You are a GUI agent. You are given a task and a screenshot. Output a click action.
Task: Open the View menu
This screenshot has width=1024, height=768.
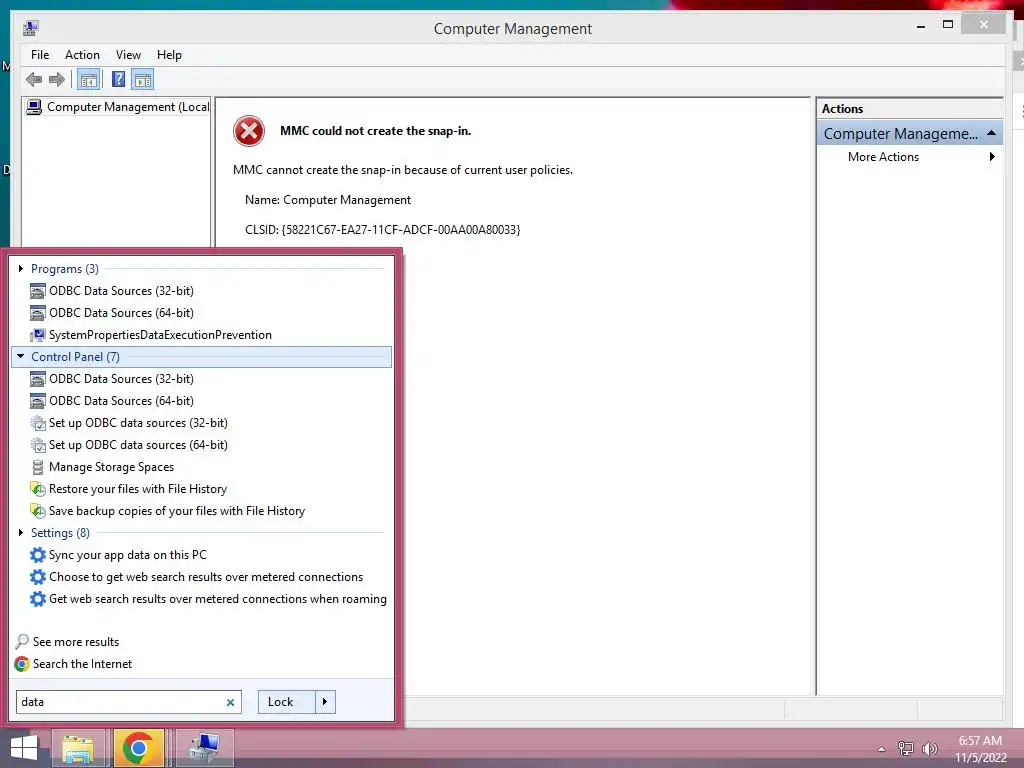pyautogui.click(x=128, y=55)
